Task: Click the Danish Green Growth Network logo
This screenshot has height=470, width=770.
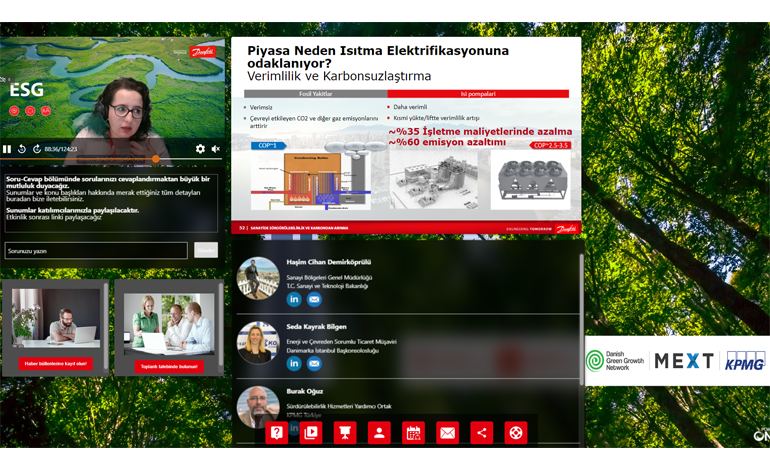Action: pyautogui.click(x=615, y=360)
